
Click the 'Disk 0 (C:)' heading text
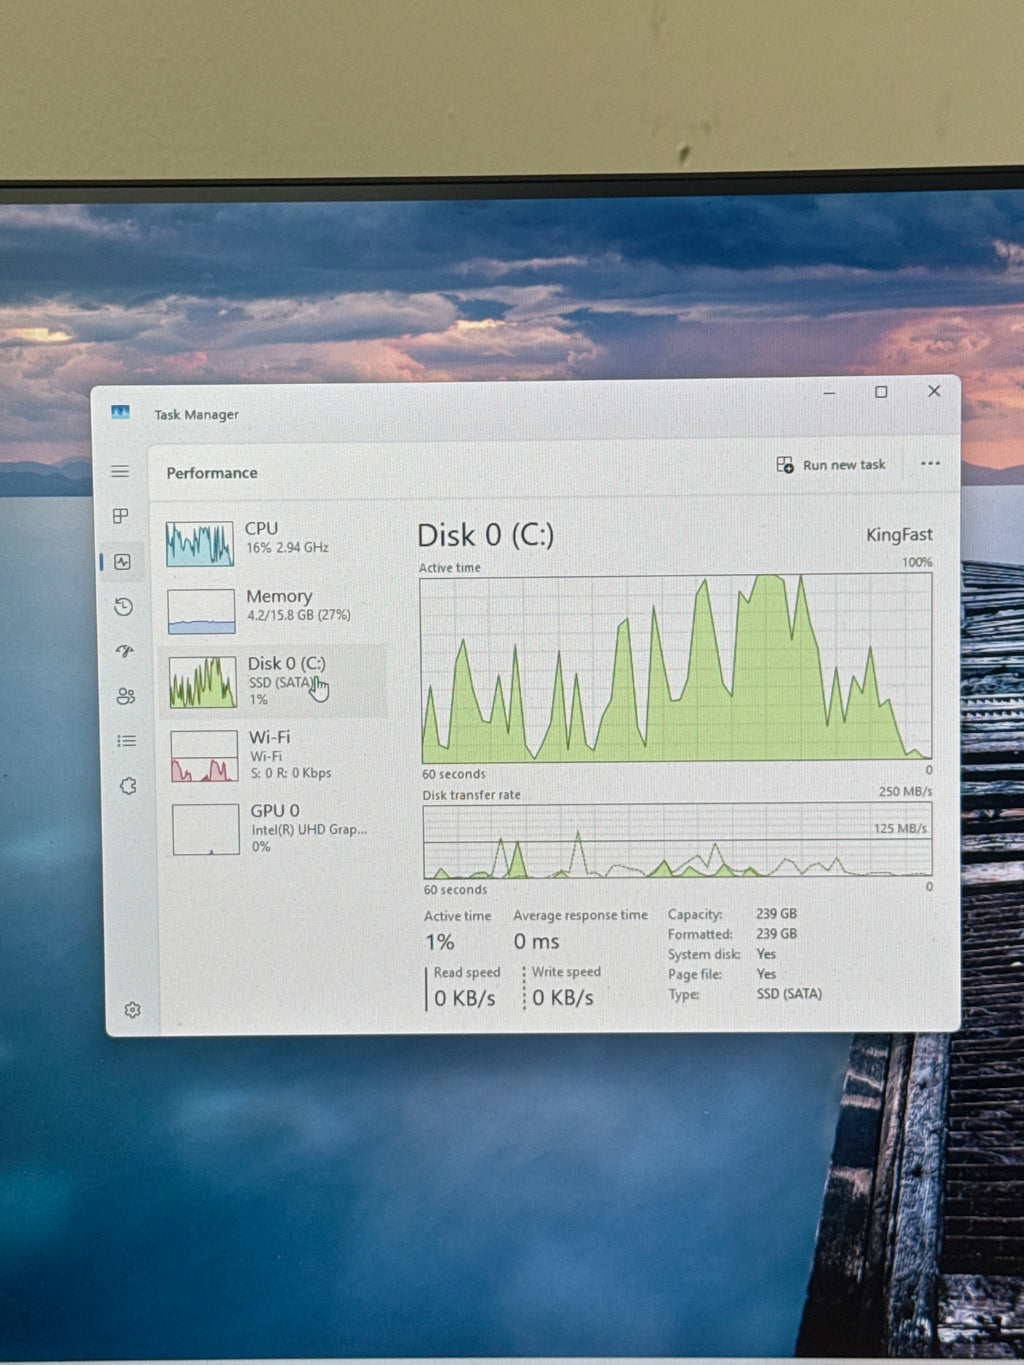point(485,535)
